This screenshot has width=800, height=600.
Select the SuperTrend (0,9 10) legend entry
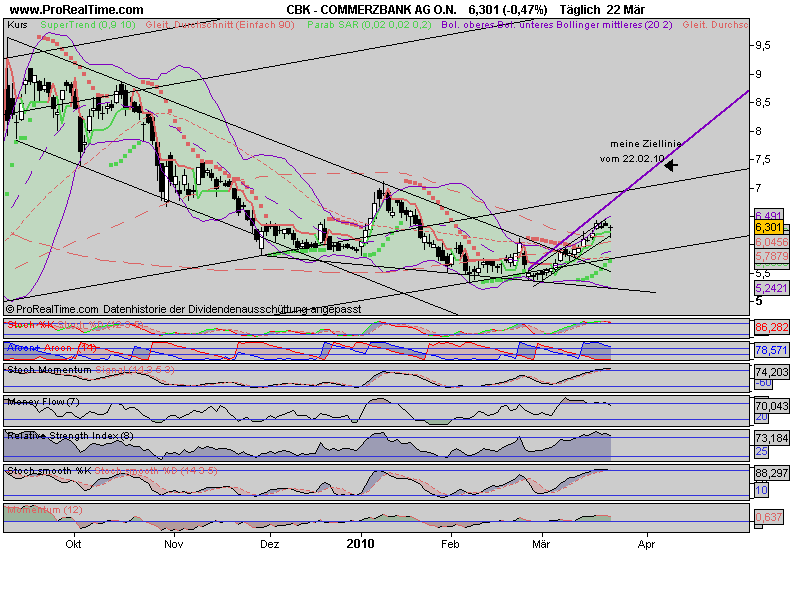pyautogui.click(x=88, y=24)
